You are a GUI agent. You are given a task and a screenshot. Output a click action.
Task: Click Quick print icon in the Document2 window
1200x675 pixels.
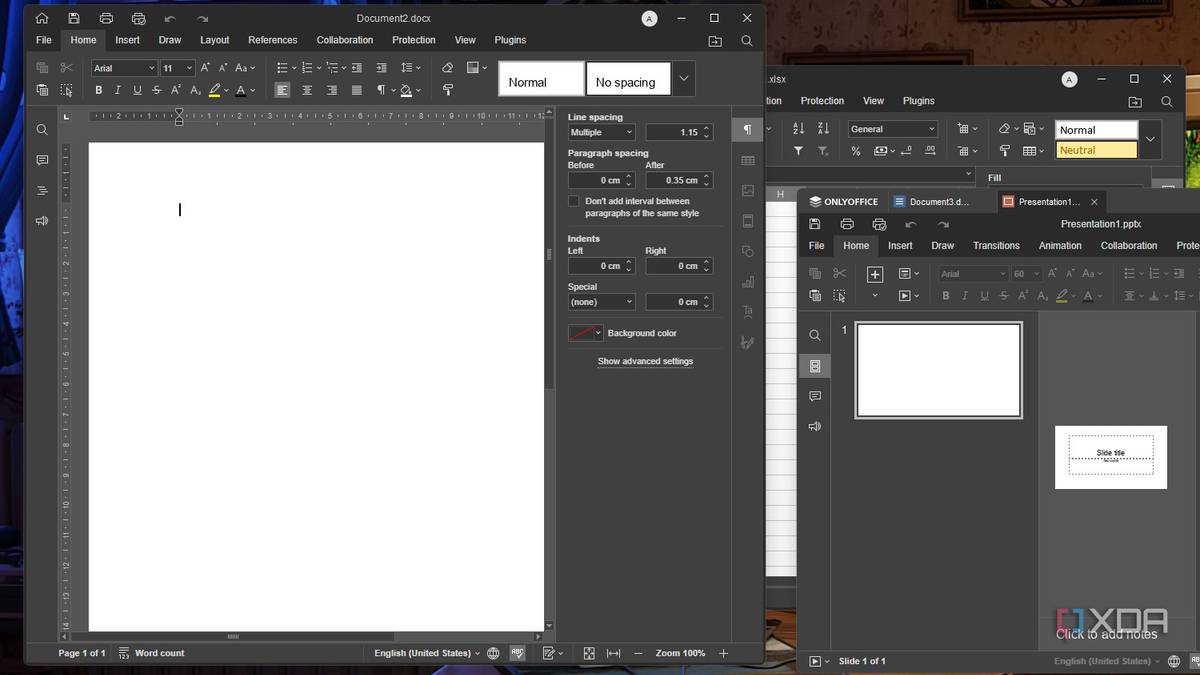click(x=138, y=18)
